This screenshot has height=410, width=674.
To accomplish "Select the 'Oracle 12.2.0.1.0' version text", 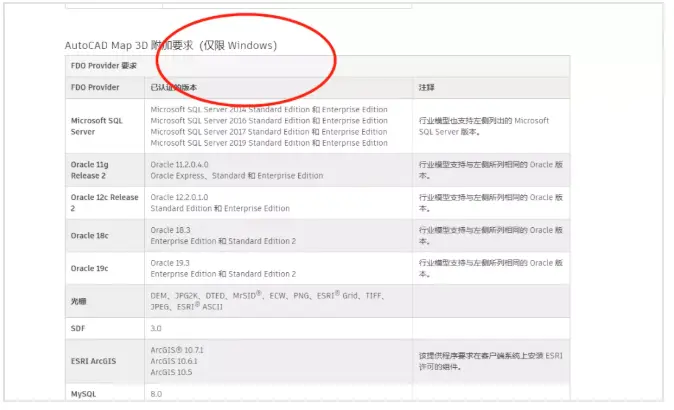I will coord(179,197).
